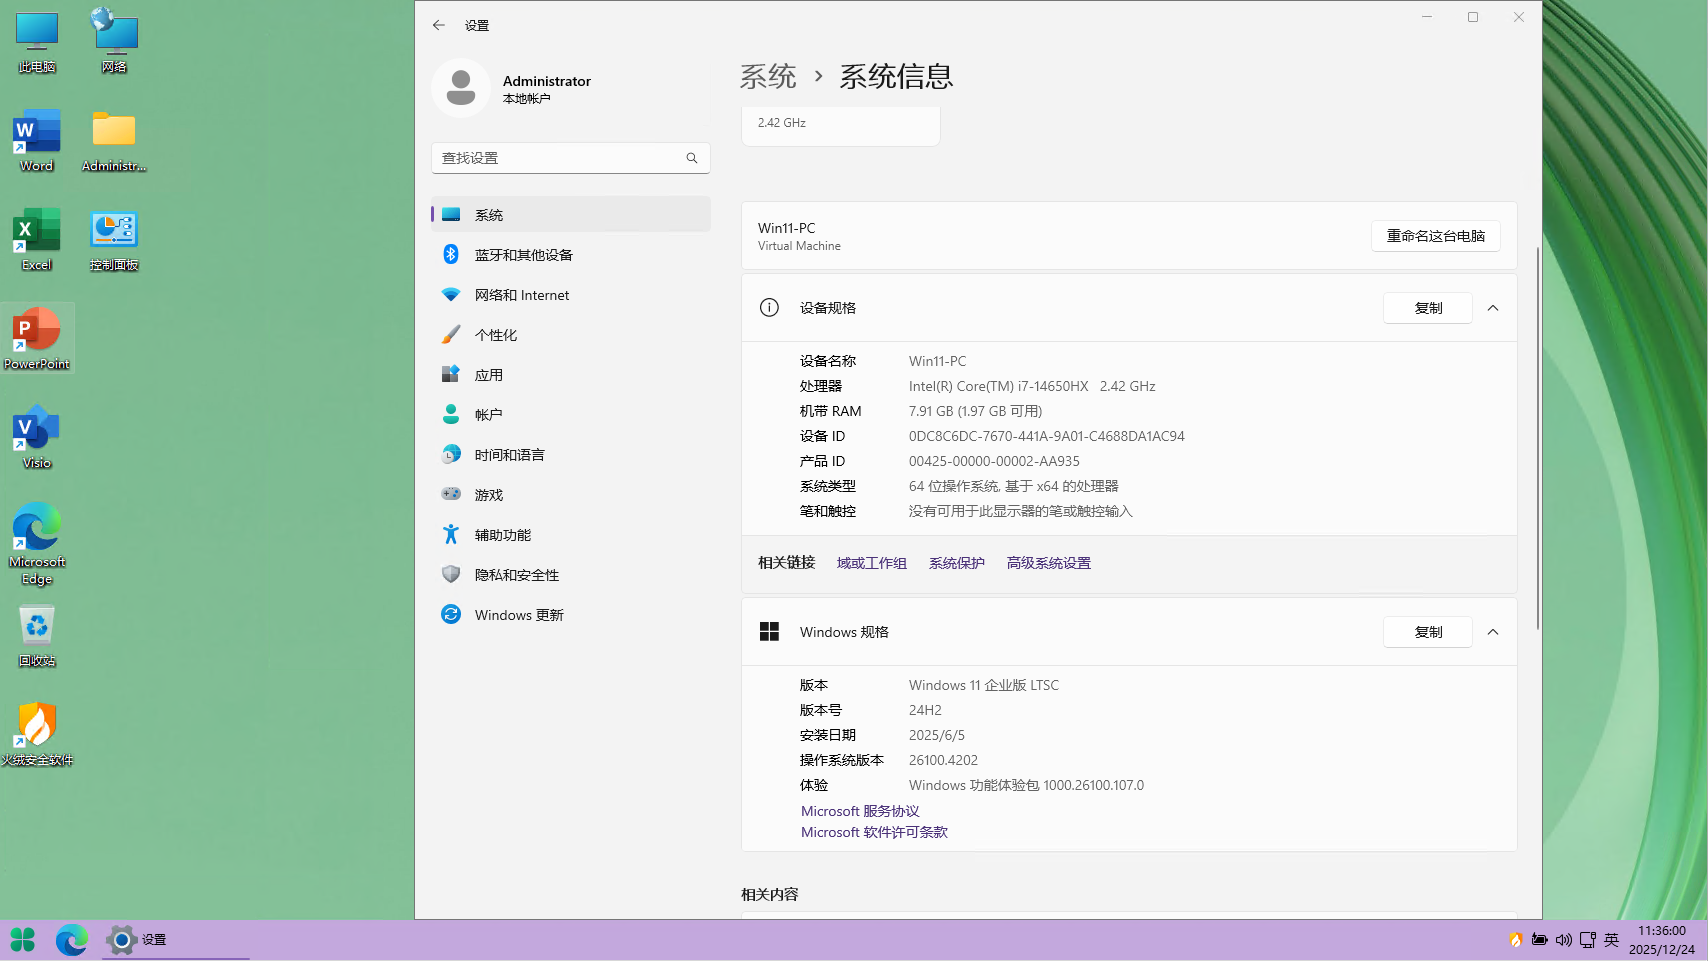Open the 个性化 personalization section

[x=495, y=335]
